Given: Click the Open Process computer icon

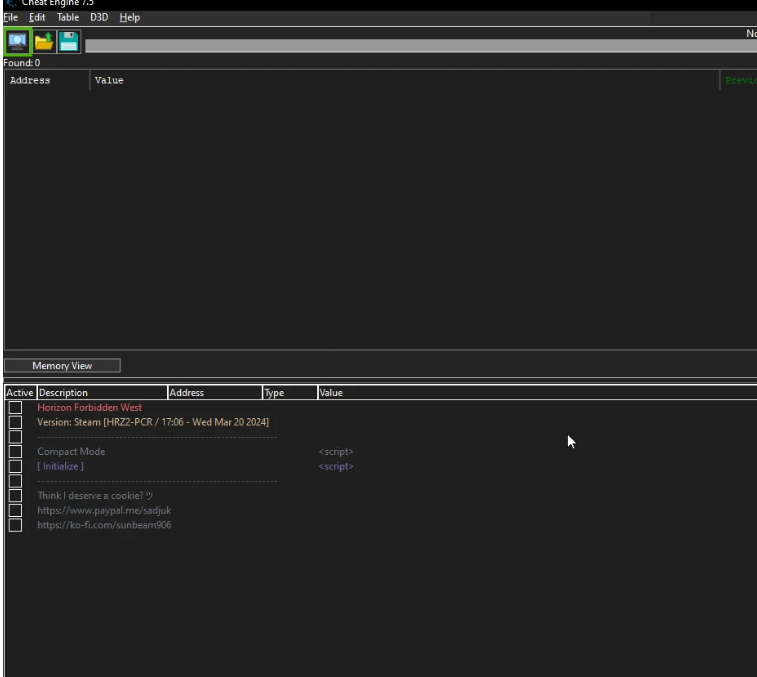Looking at the screenshot, I should [x=17, y=41].
